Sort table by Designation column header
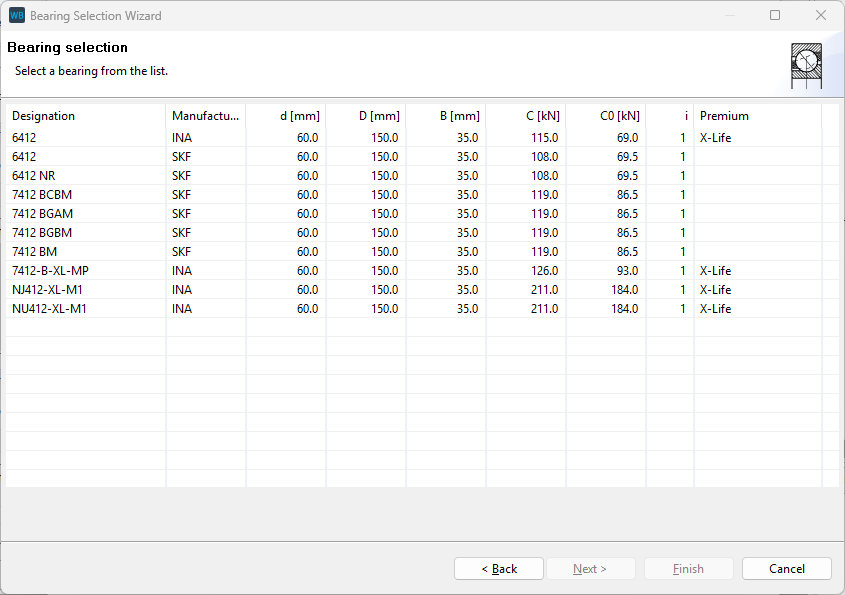Screen dimensions: 845x595 [44, 116]
